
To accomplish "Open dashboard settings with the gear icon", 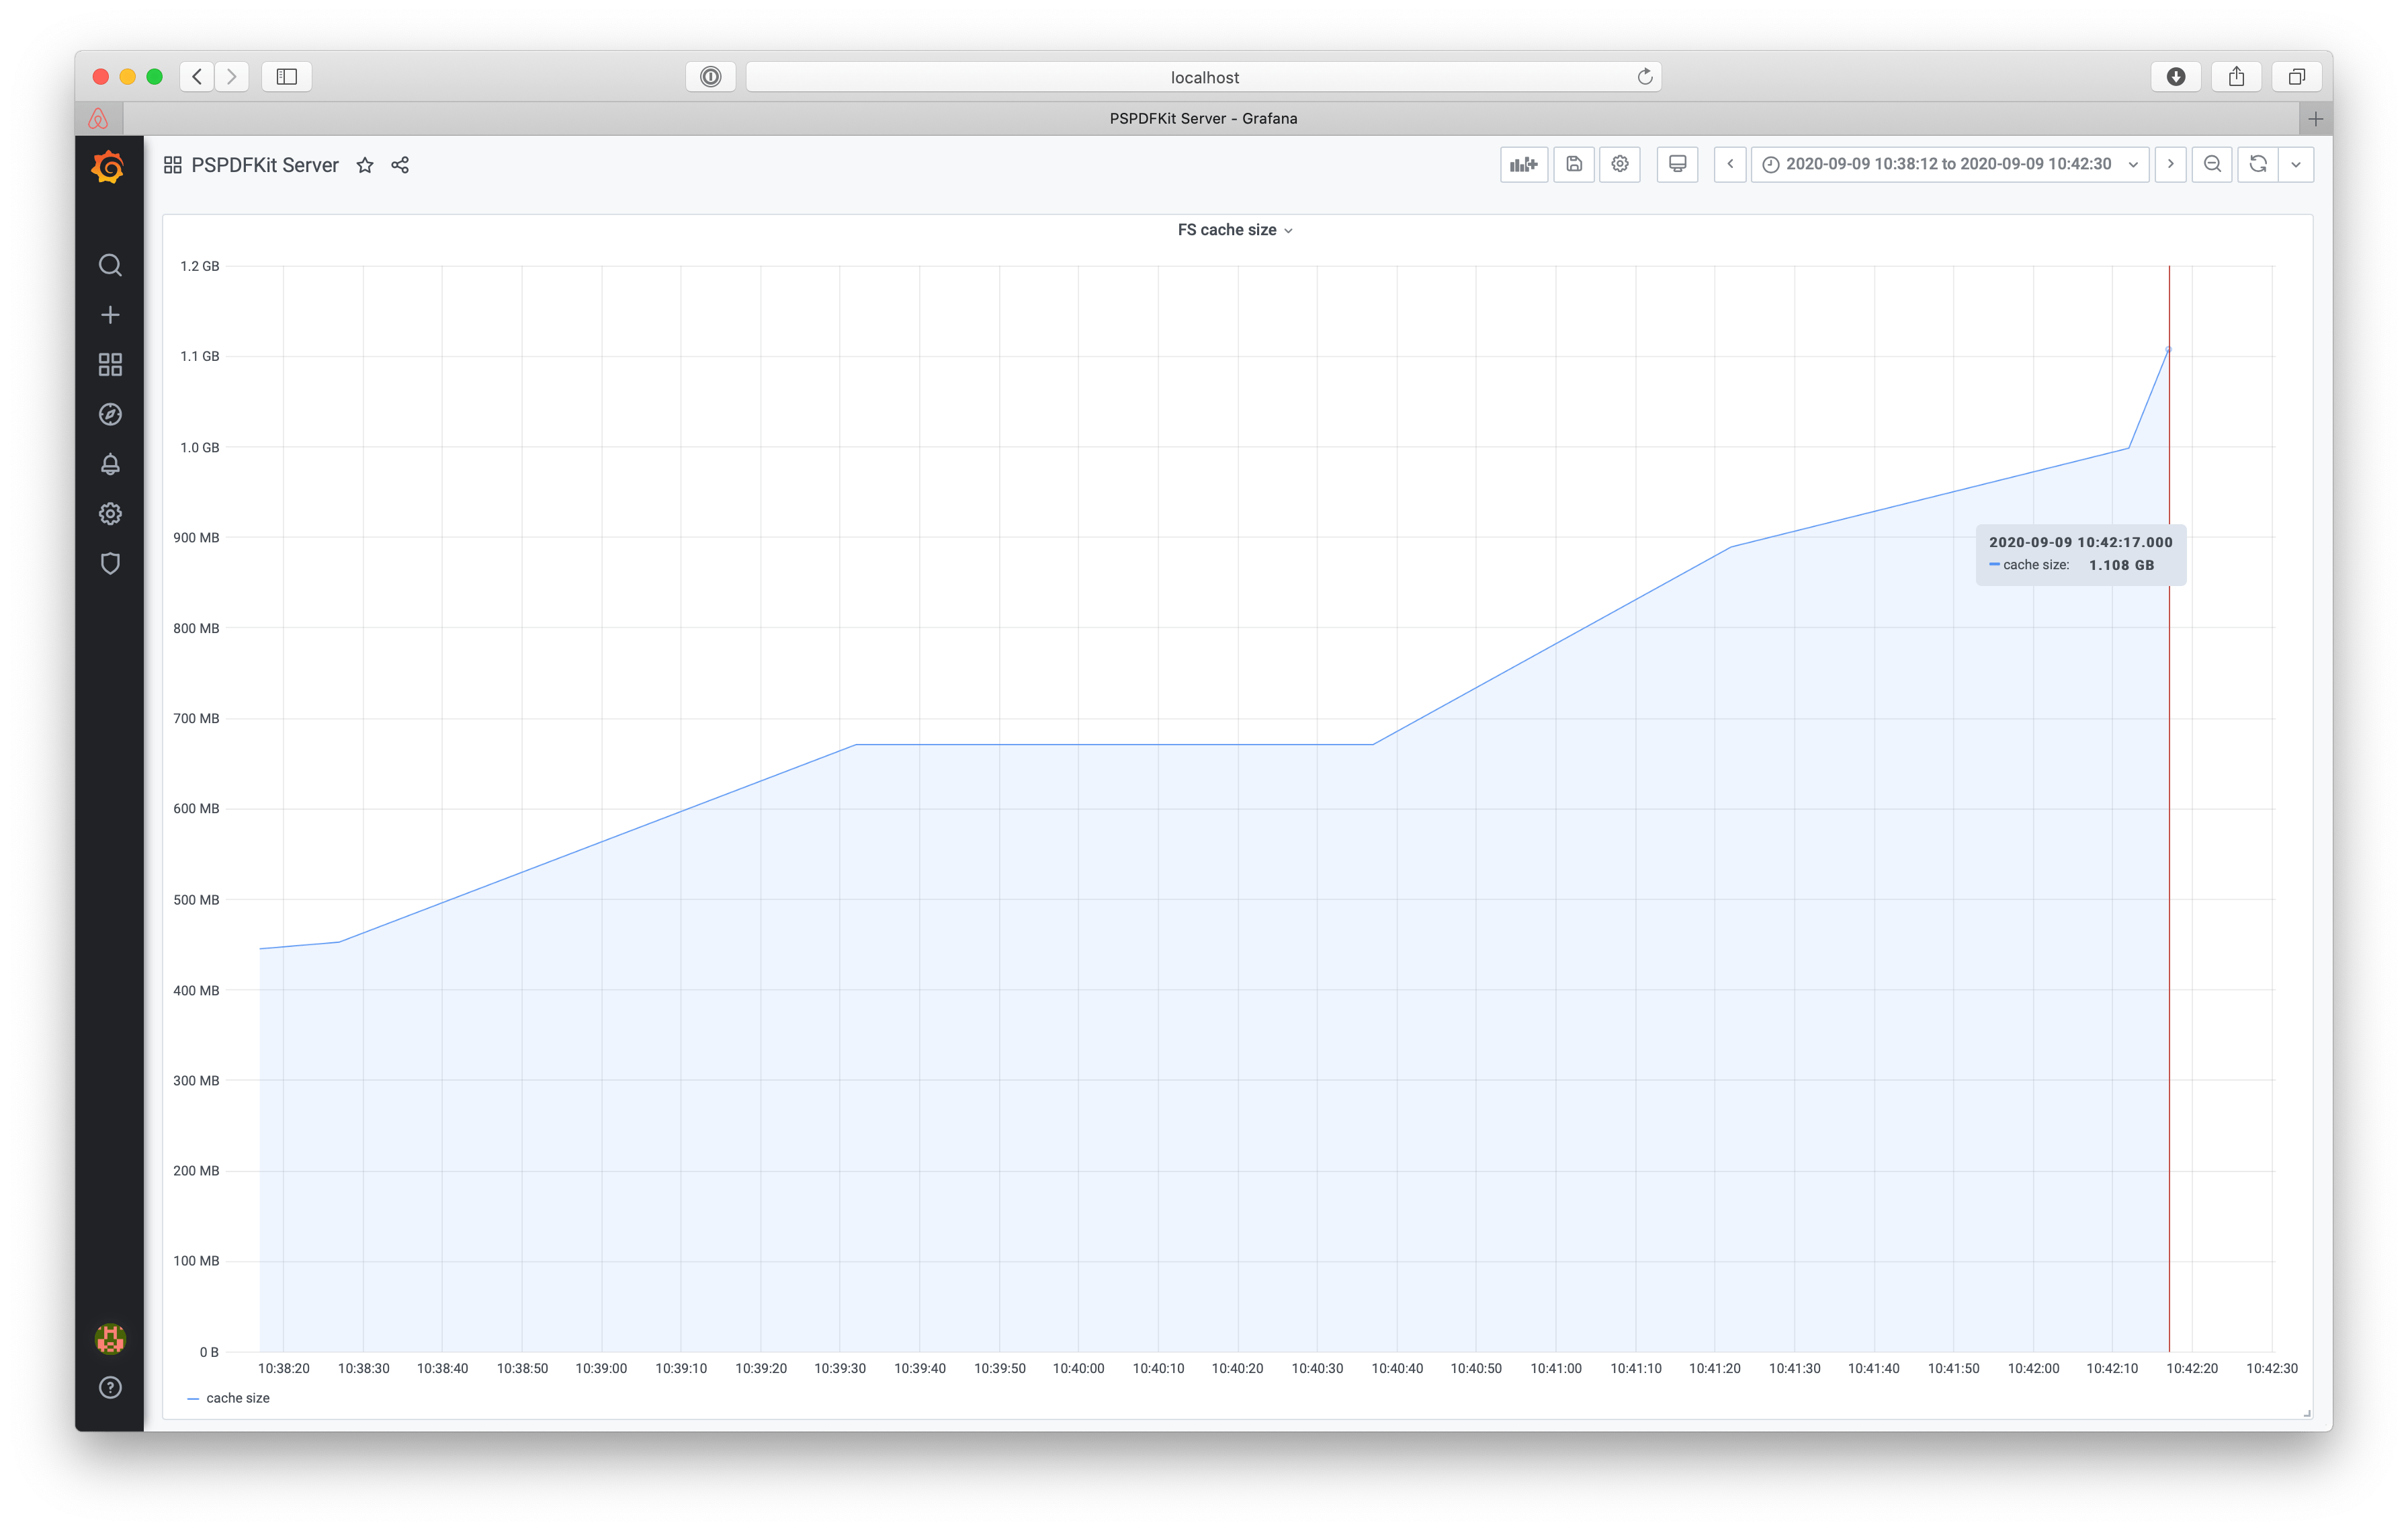I will click(1619, 164).
